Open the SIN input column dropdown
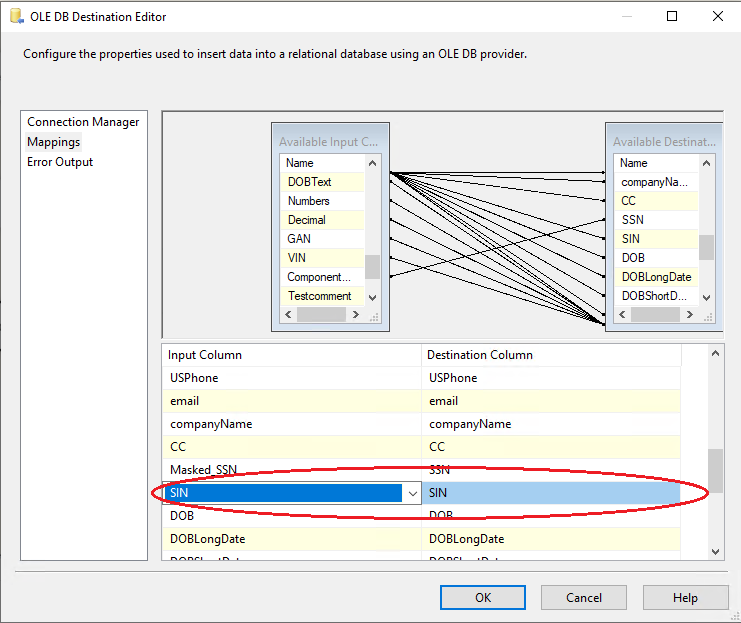Viewport: 741px width, 623px height. point(412,493)
